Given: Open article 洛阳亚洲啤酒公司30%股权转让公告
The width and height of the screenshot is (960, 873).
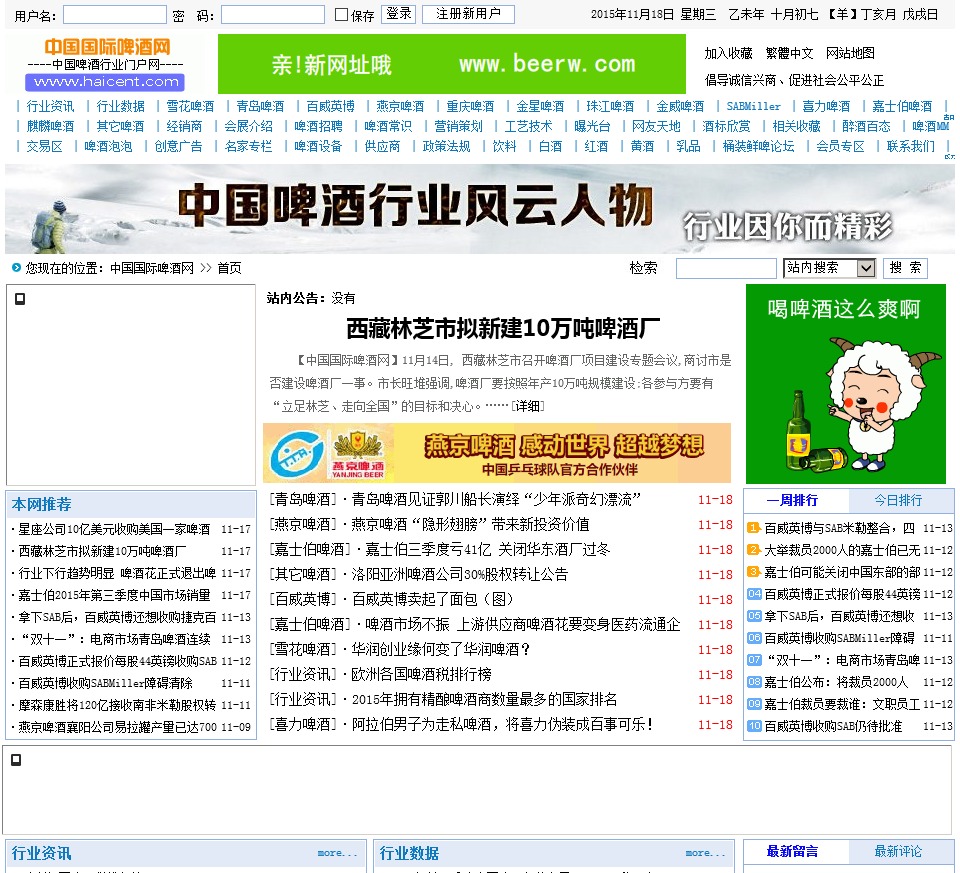Looking at the screenshot, I should click(x=459, y=575).
